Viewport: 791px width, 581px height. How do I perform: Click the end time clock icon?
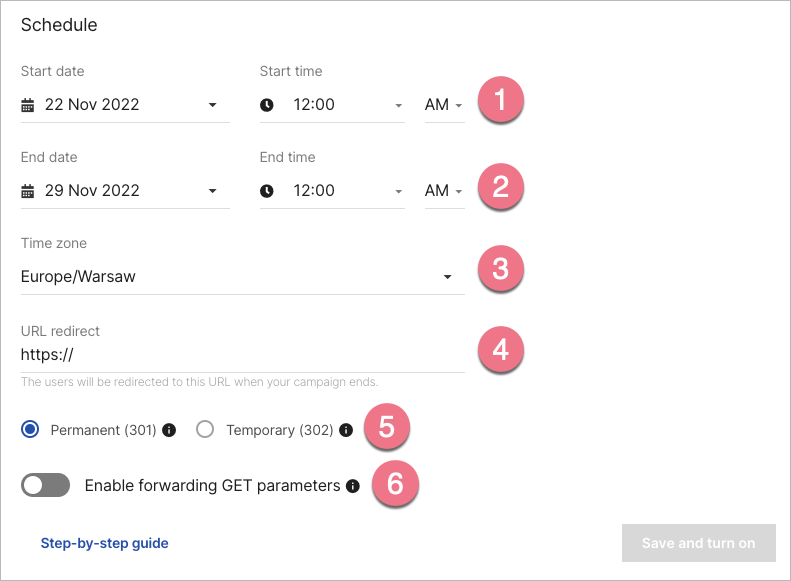(267, 191)
